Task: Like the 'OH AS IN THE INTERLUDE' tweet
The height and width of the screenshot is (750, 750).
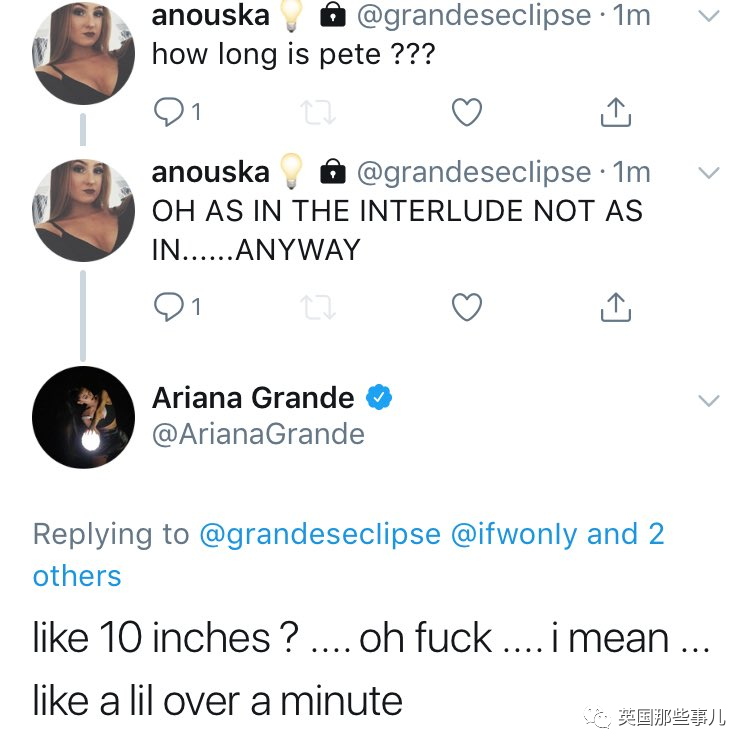Action: pos(467,307)
